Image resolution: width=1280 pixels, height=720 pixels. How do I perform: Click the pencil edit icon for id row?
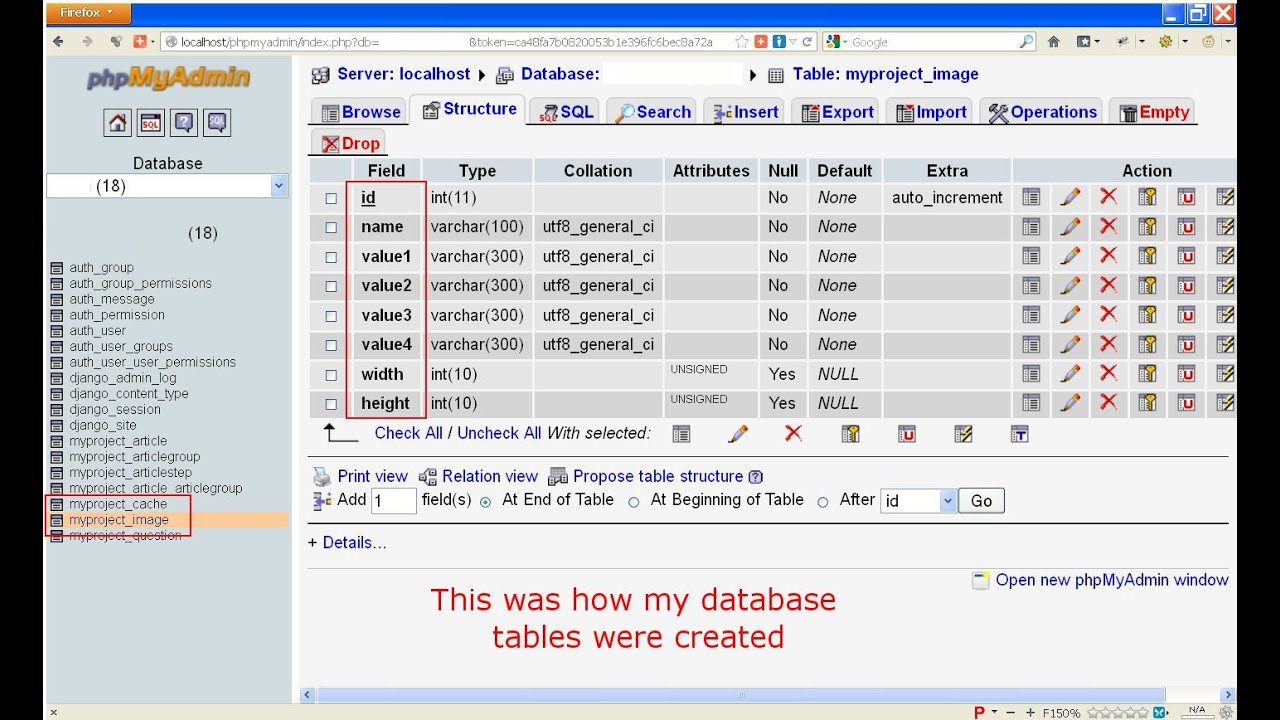1070,197
